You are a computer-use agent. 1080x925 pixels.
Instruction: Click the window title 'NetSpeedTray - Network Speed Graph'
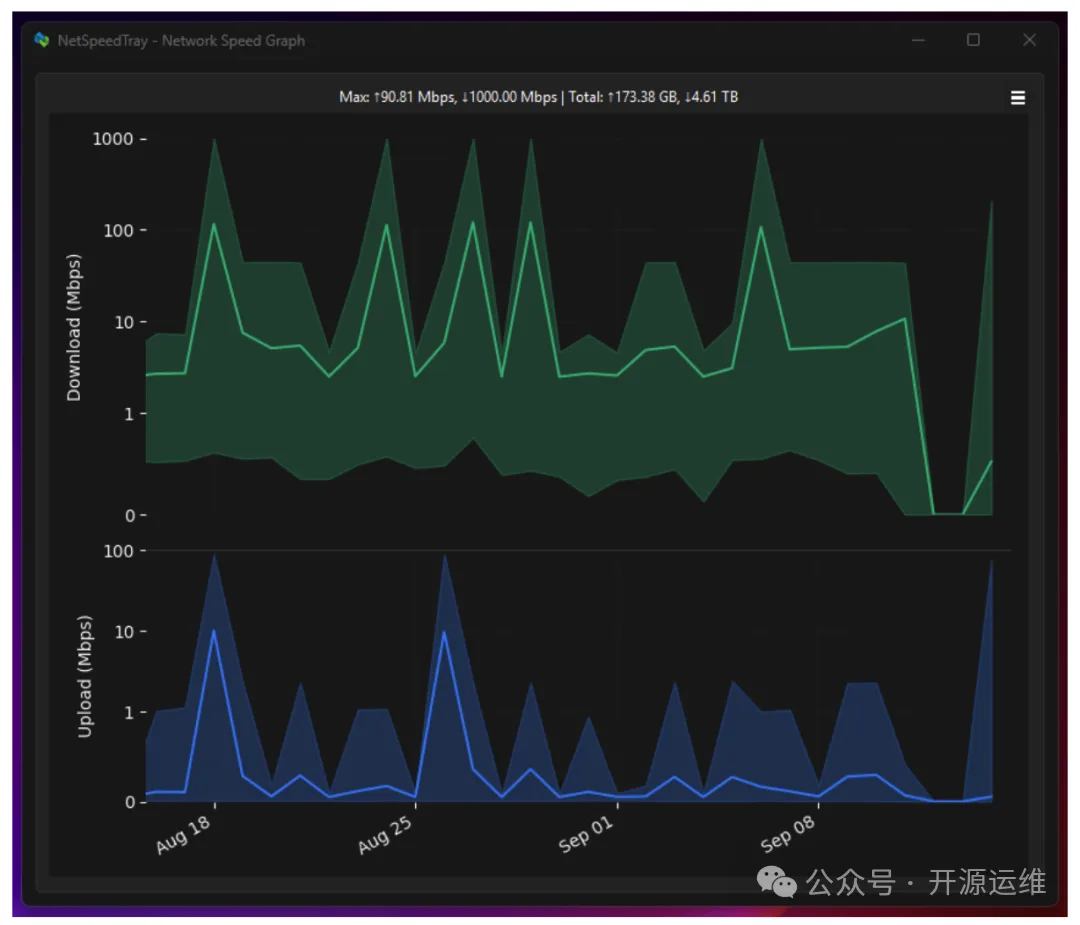click(x=181, y=41)
